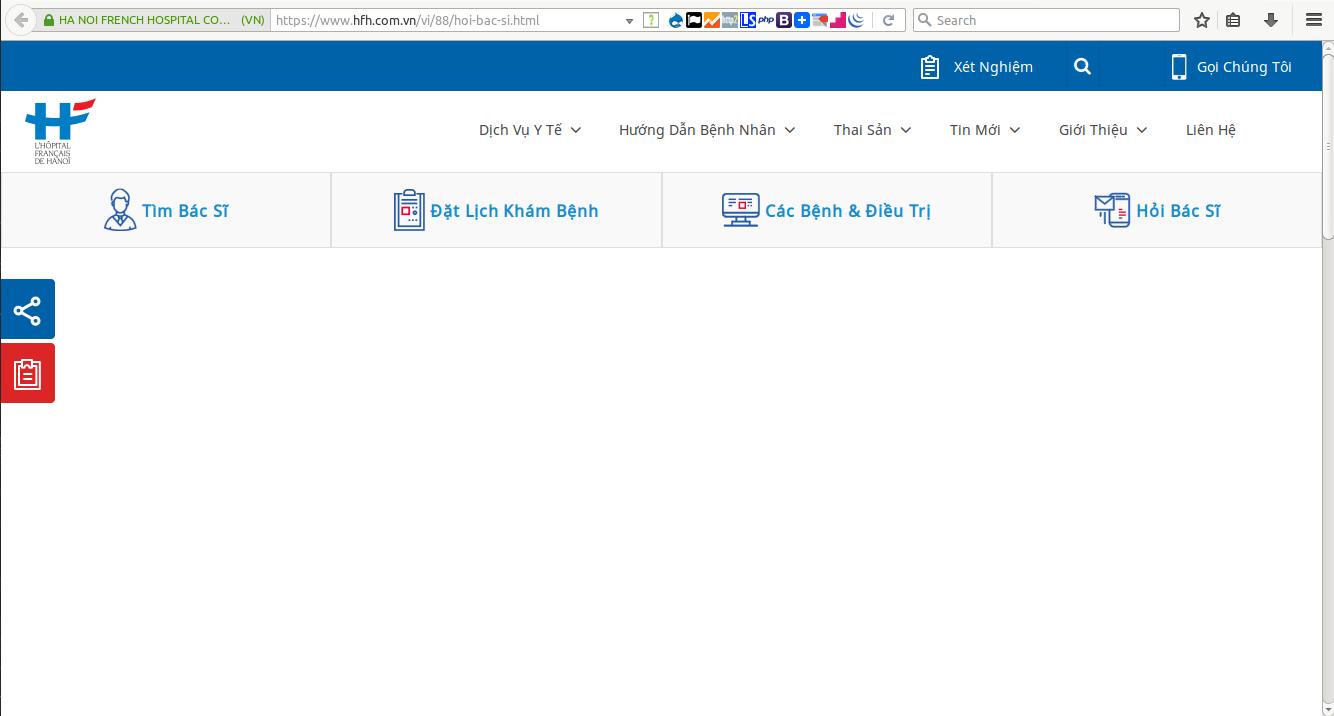Click the blue plus icon in address bar

[802, 20]
